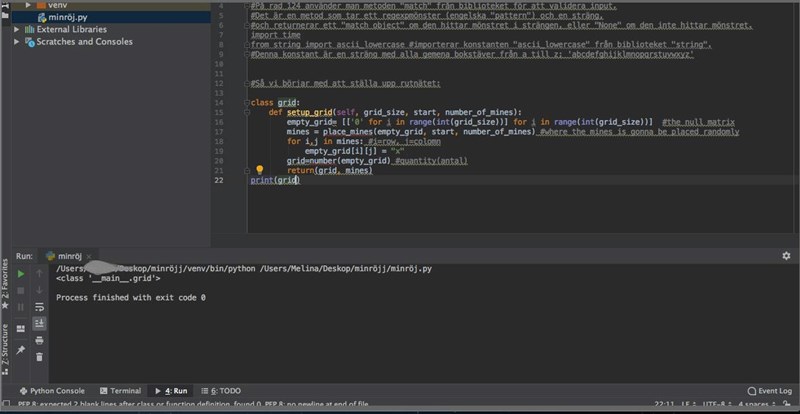Click the Stop process icon in Run panel
Screen dimensions: 800x414
coord(20,291)
